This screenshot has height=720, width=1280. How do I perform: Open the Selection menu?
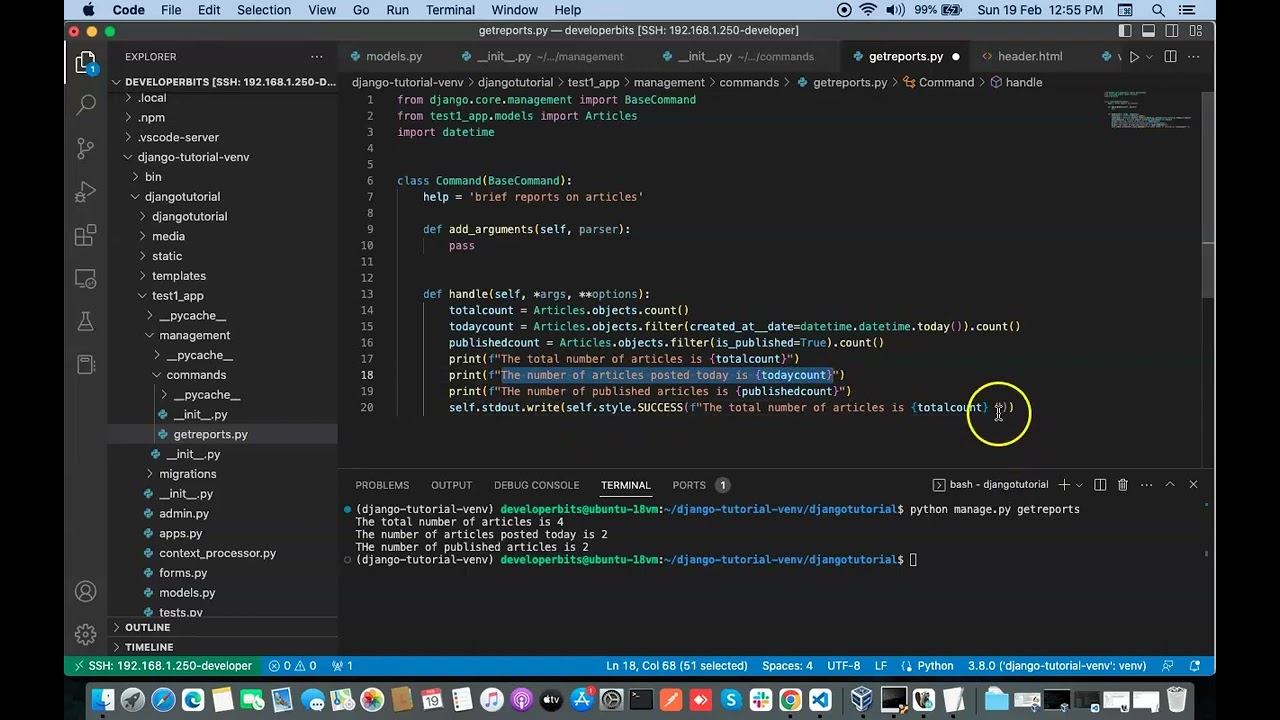[x=264, y=10]
